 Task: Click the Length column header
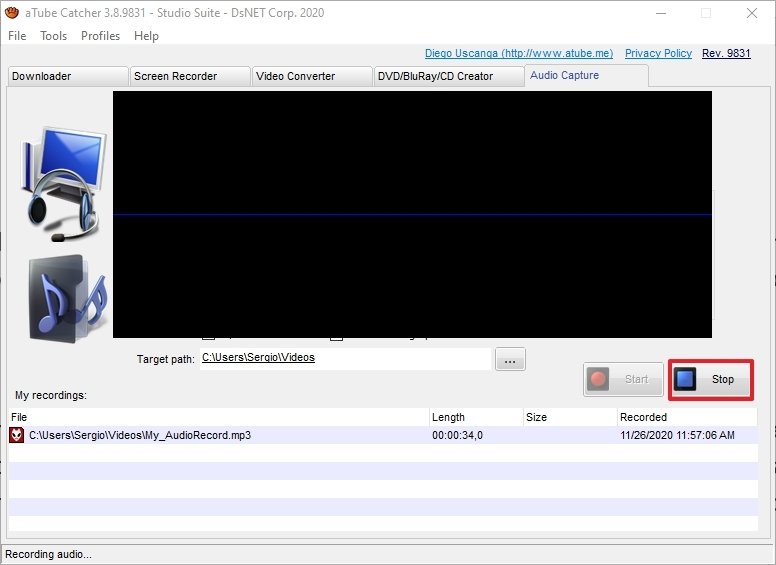point(476,417)
